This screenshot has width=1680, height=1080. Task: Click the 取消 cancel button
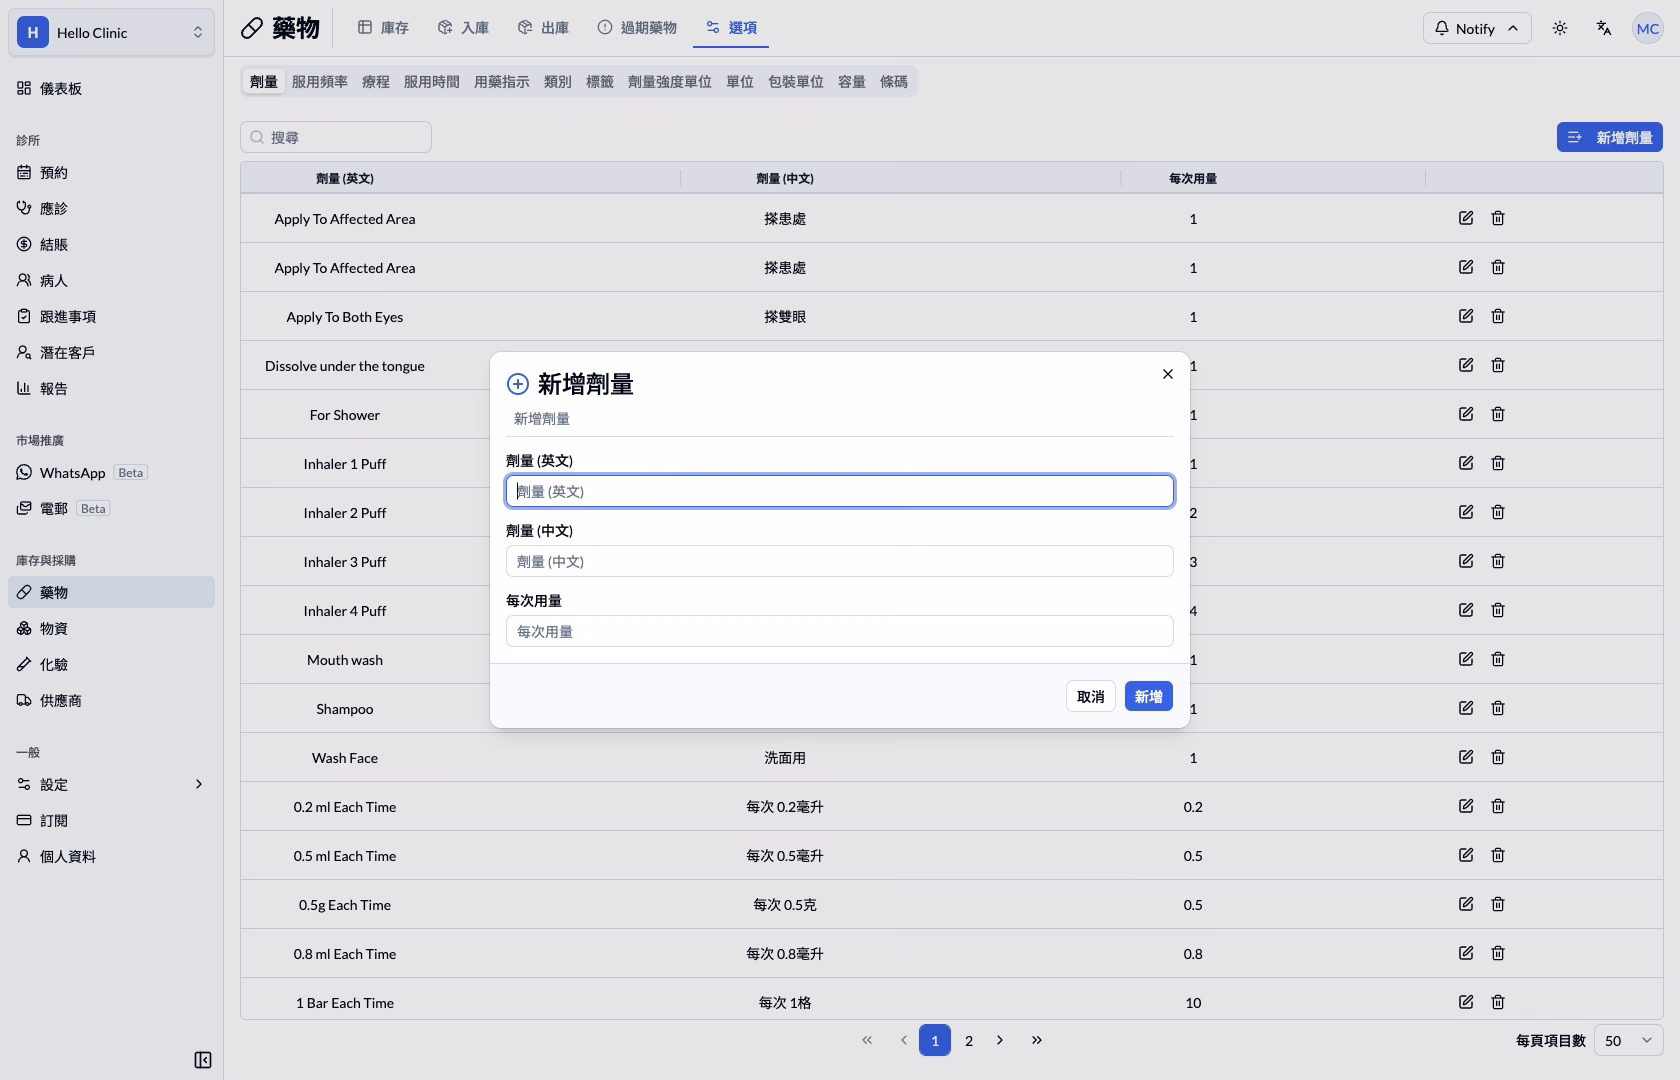point(1091,696)
